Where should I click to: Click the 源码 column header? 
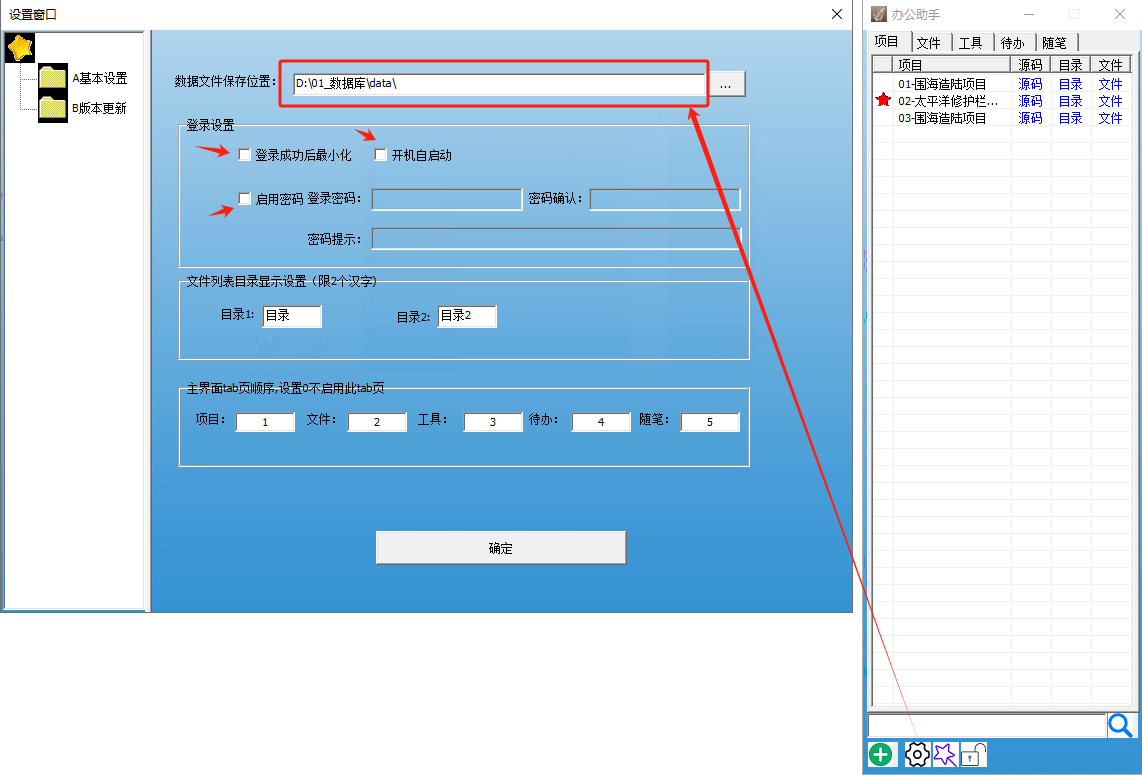1031,64
